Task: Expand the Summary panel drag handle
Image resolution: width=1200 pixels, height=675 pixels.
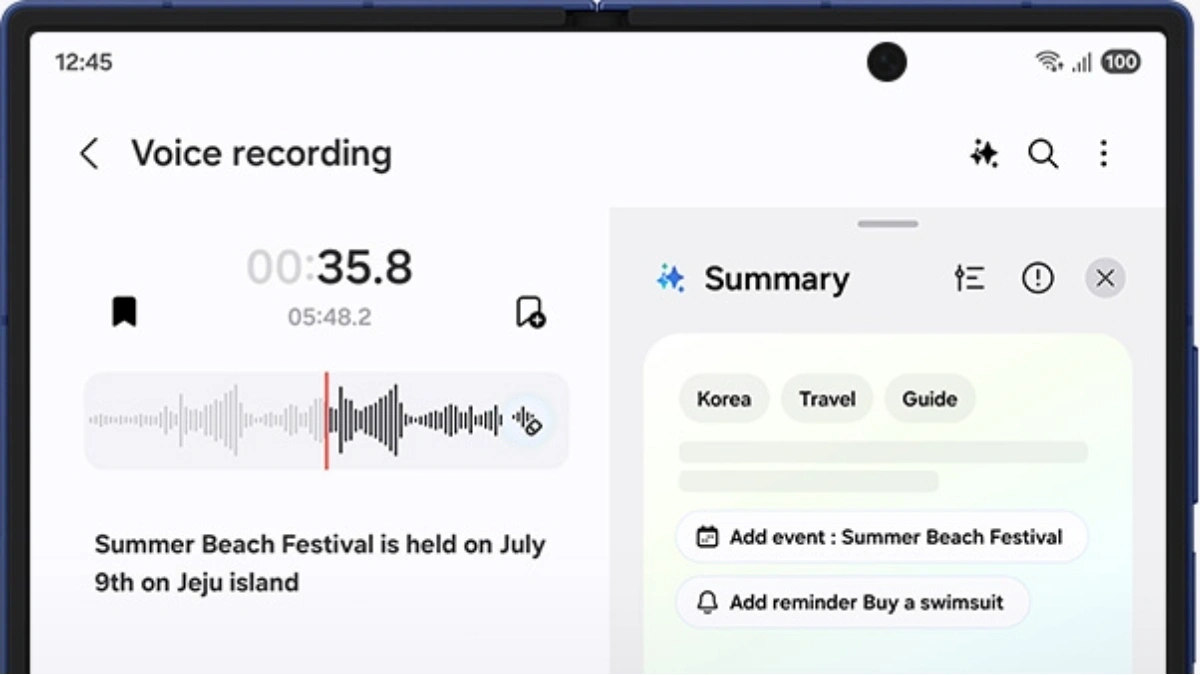Action: (x=887, y=224)
